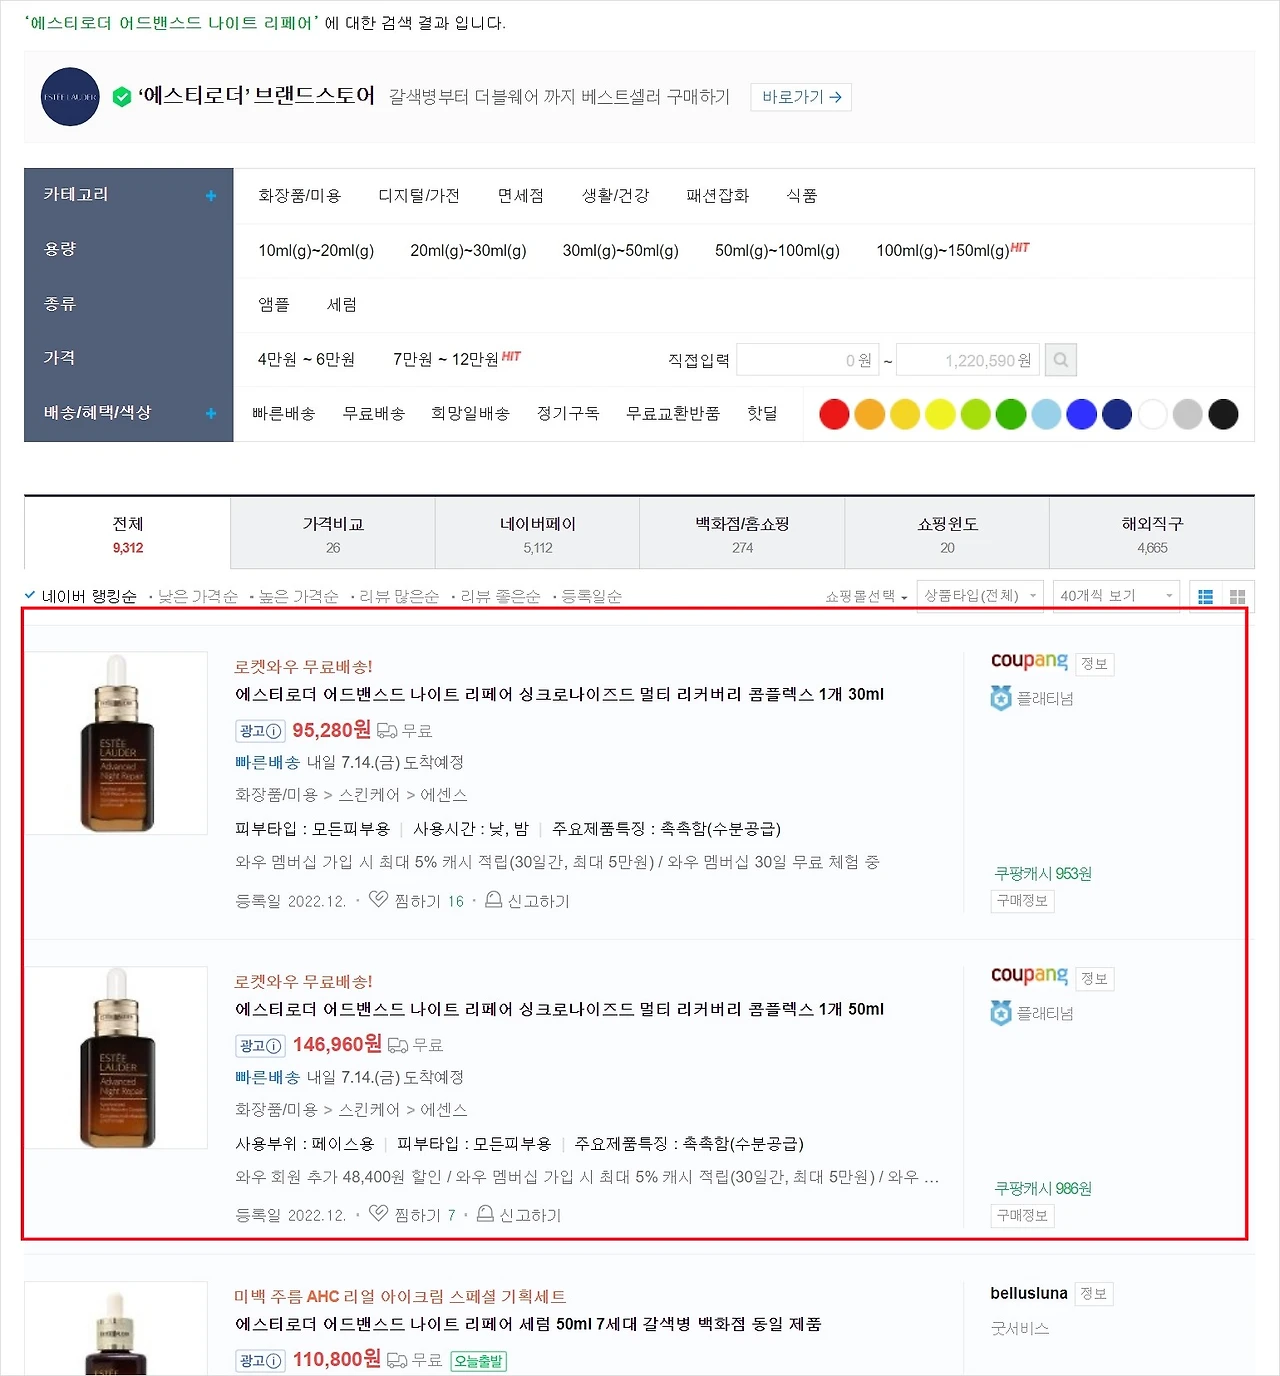Click the 바로가기 brand store button
The image size is (1280, 1376).
tap(801, 97)
